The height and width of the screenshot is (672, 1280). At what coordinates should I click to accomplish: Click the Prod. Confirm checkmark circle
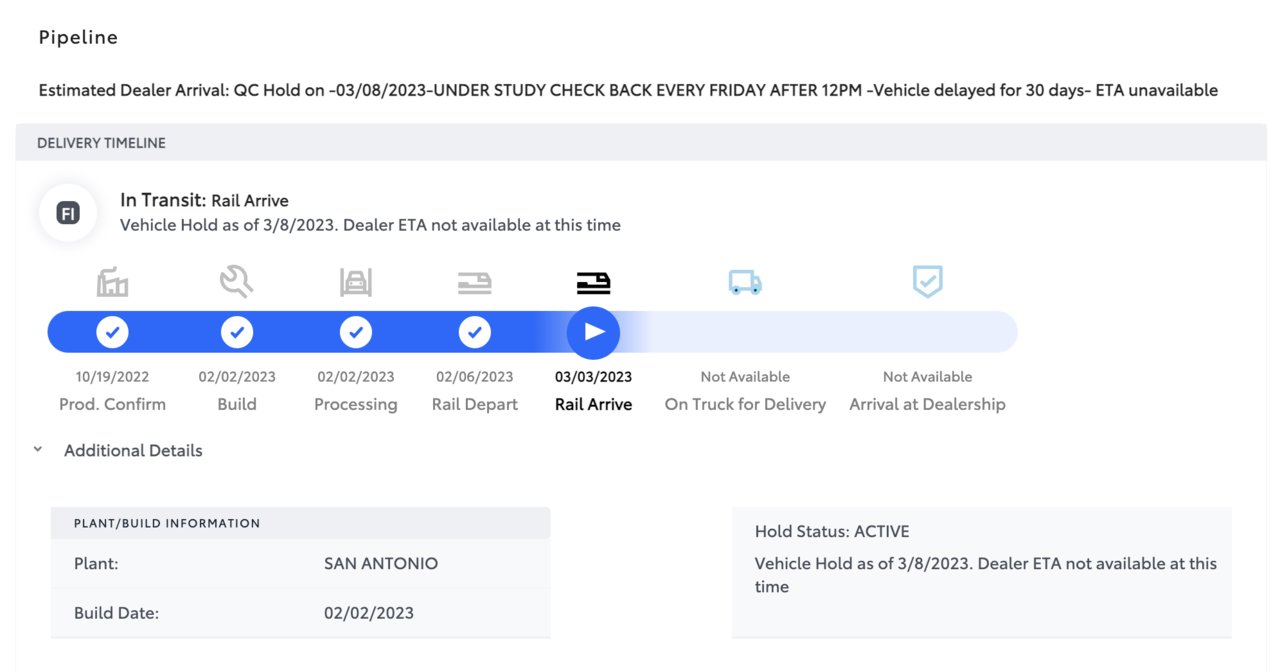coord(112,331)
